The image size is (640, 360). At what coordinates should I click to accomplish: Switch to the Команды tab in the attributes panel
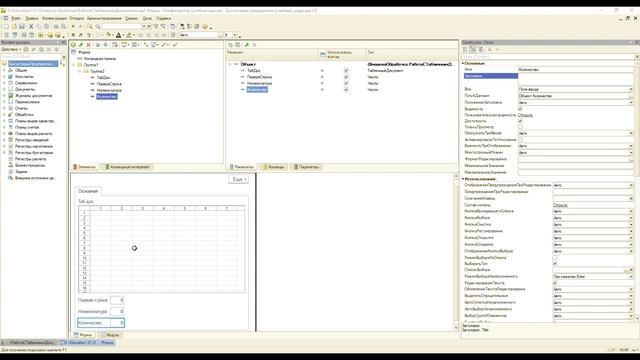274,167
